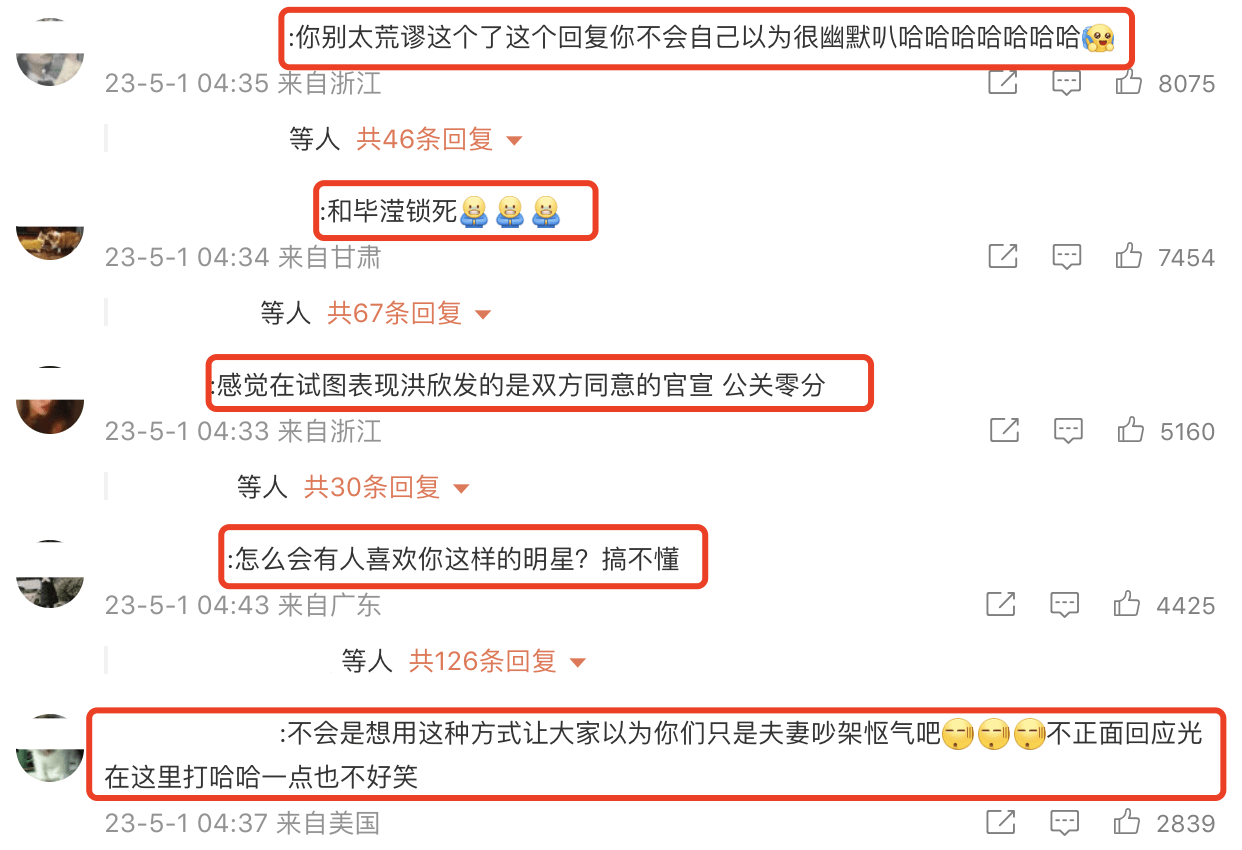Reply to the comment with 2839 likes
This screenshot has height=850, width=1242.
pyautogui.click(x=1066, y=823)
